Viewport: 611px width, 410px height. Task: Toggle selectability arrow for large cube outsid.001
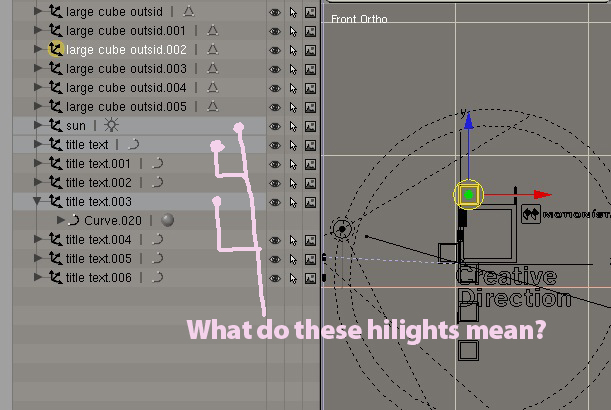coord(293,32)
